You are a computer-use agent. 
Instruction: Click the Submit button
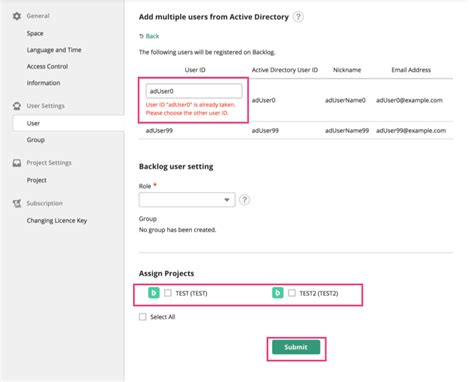tap(296, 347)
